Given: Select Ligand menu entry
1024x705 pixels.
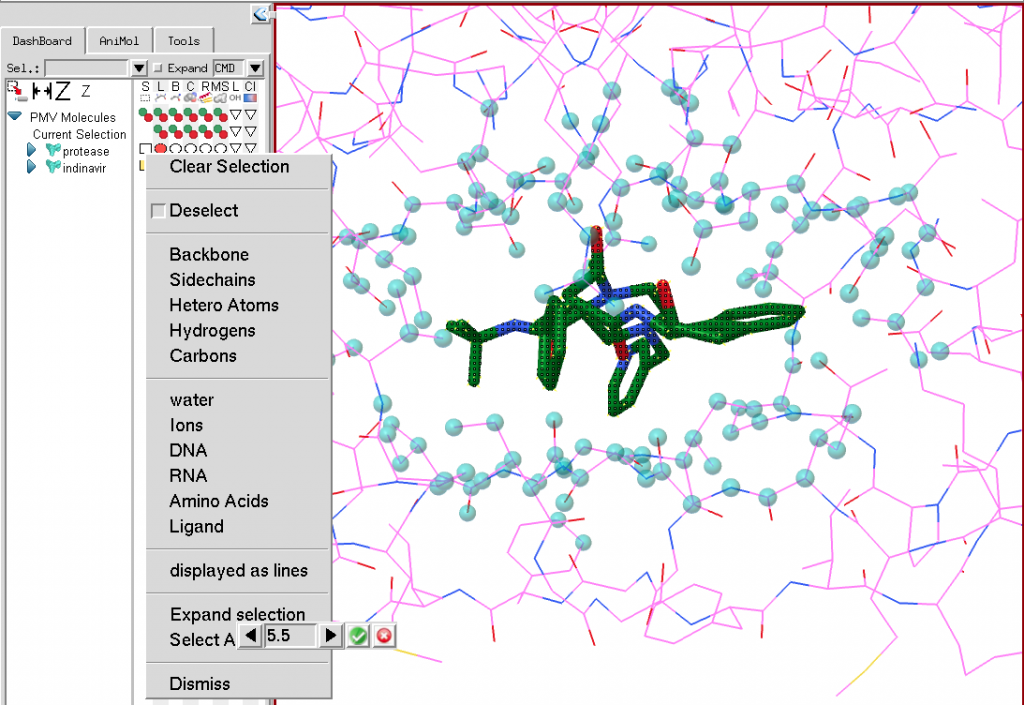Looking at the screenshot, I should [196, 527].
